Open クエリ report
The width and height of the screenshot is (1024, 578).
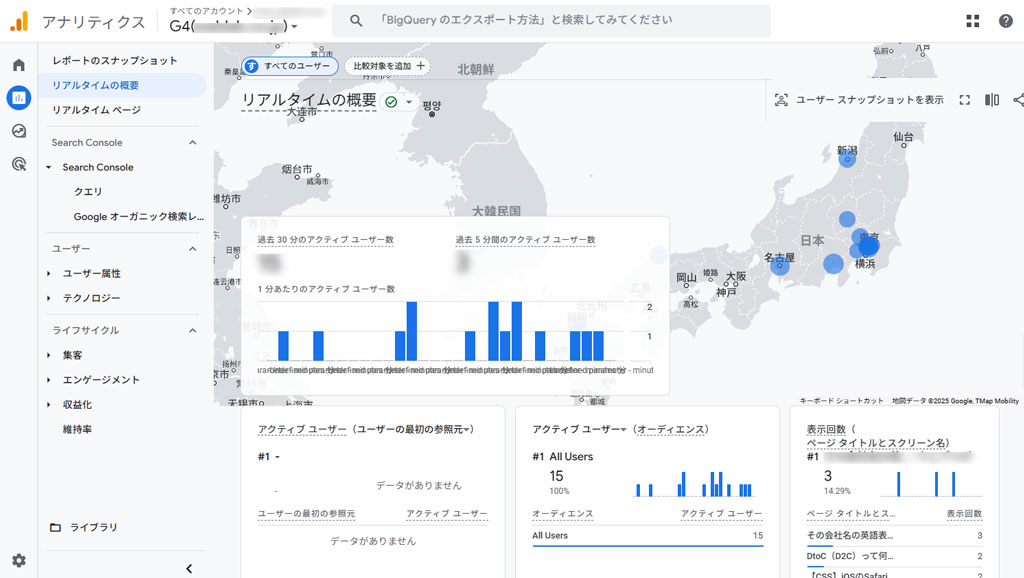[x=88, y=192]
